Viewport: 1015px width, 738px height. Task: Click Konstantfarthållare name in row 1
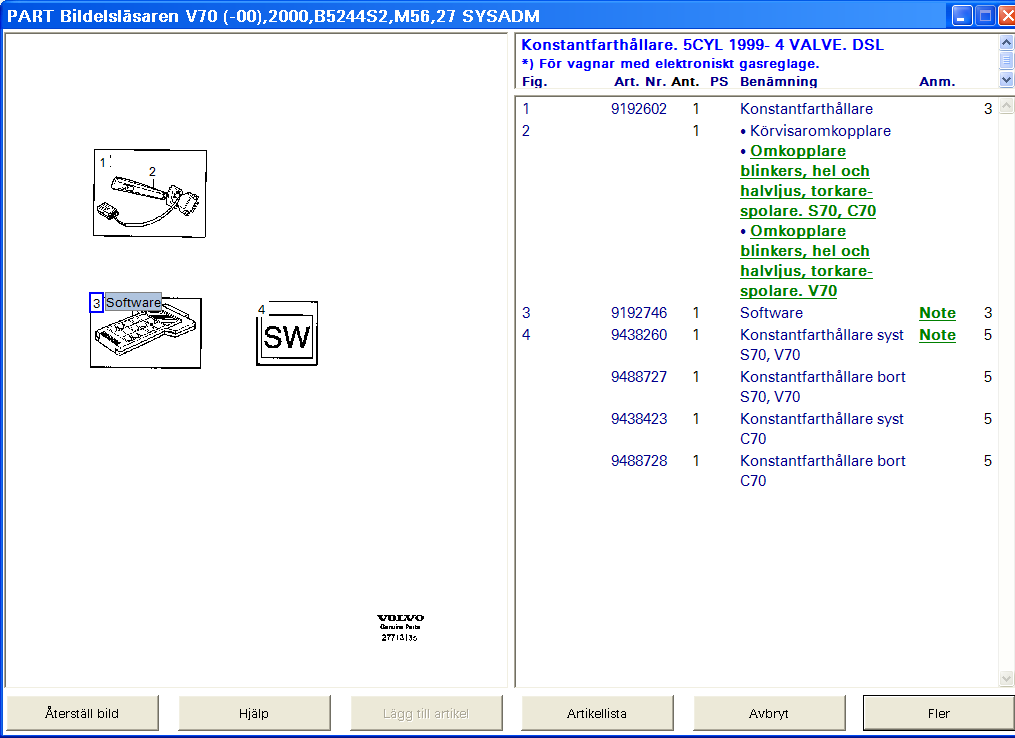[806, 109]
